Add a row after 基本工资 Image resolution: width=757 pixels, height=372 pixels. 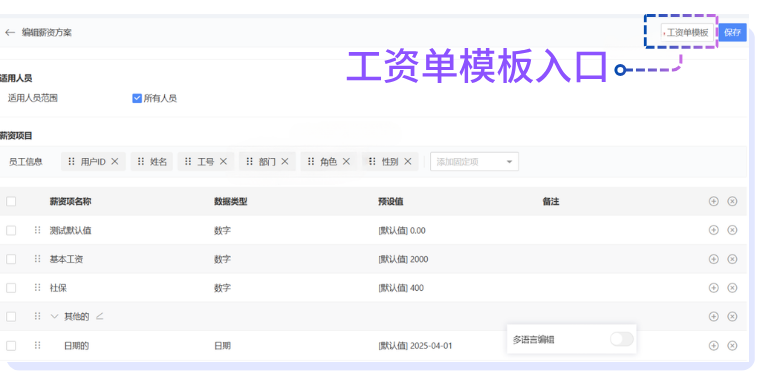tap(714, 259)
